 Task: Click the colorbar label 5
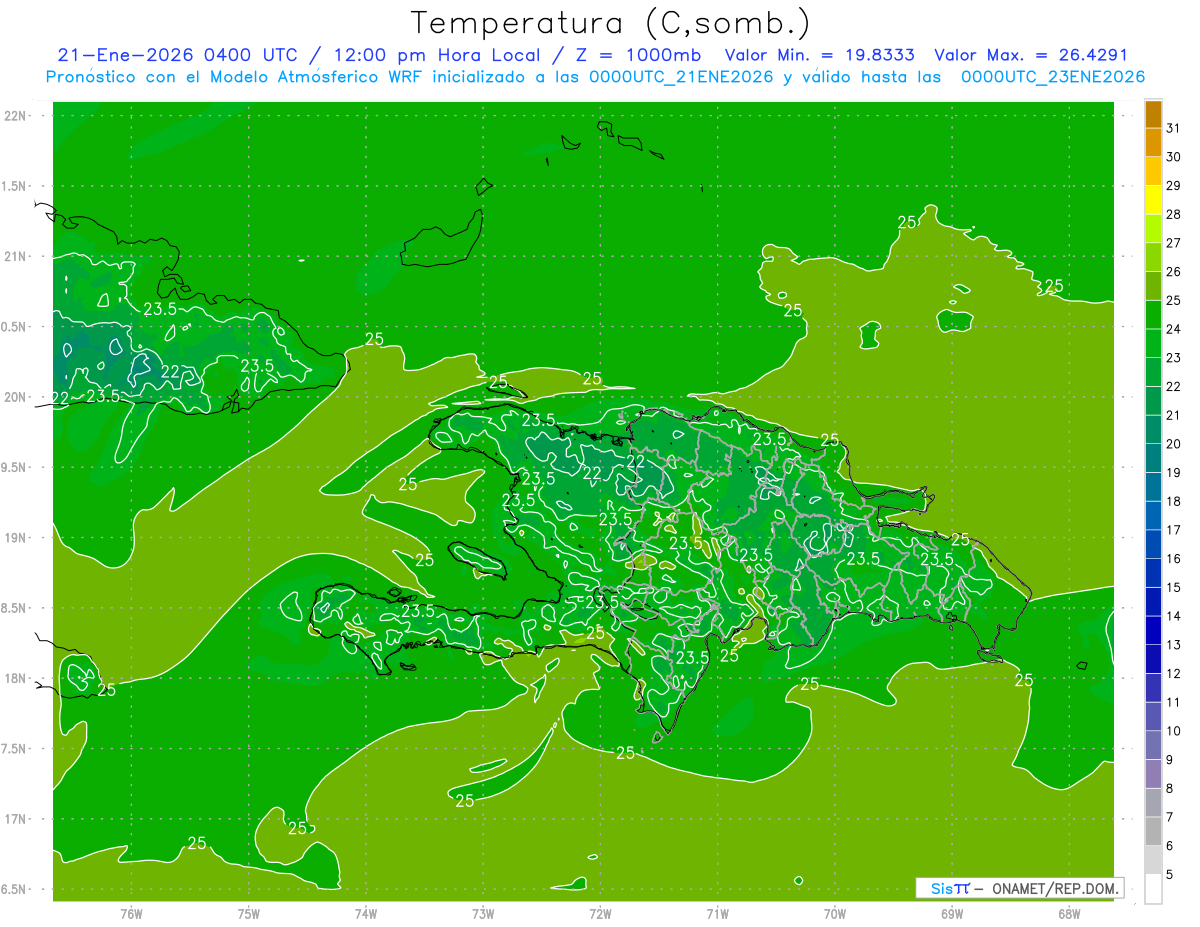point(1170,874)
